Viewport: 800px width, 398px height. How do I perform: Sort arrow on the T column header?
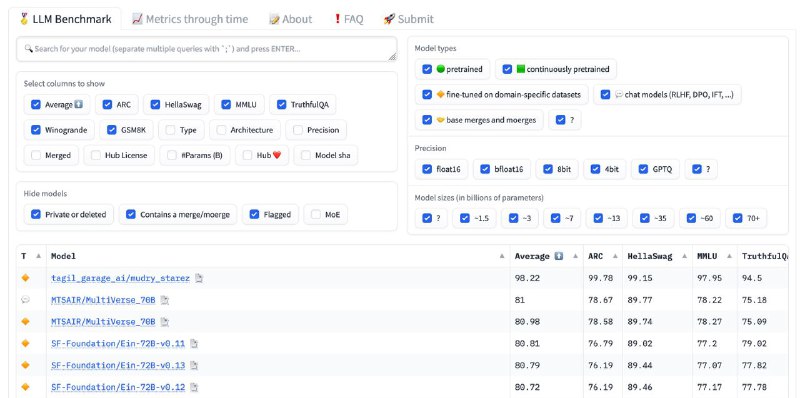click(39, 256)
